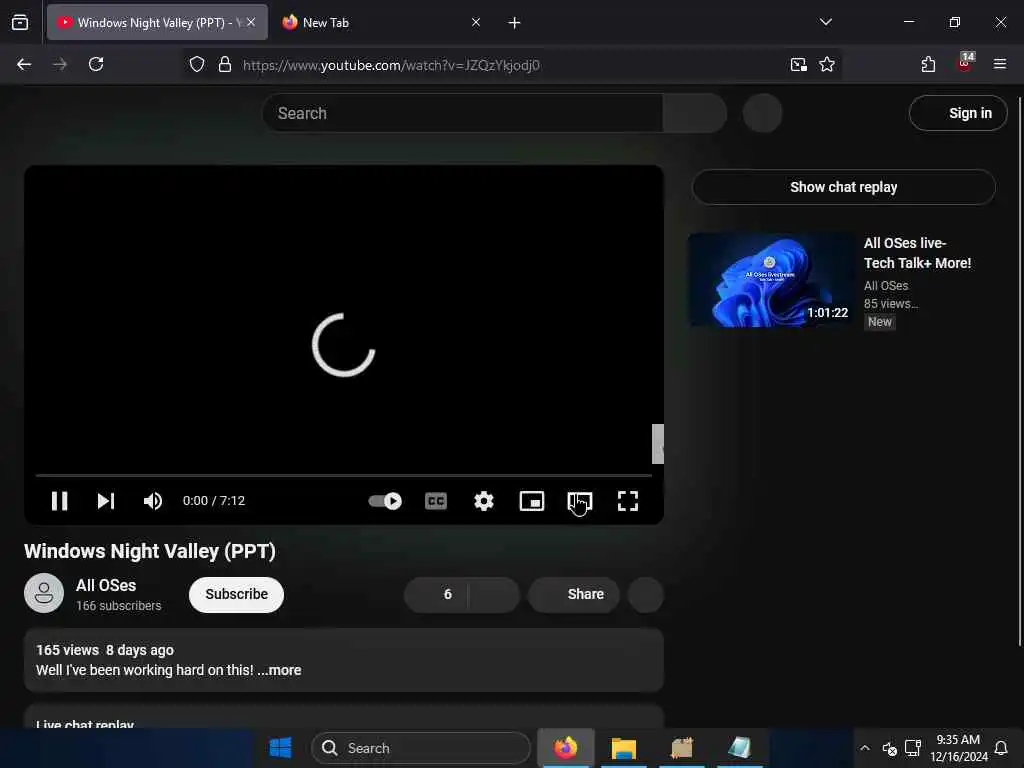Image resolution: width=1024 pixels, height=768 pixels.
Task: Show hidden system tray icons
Action: click(865, 748)
